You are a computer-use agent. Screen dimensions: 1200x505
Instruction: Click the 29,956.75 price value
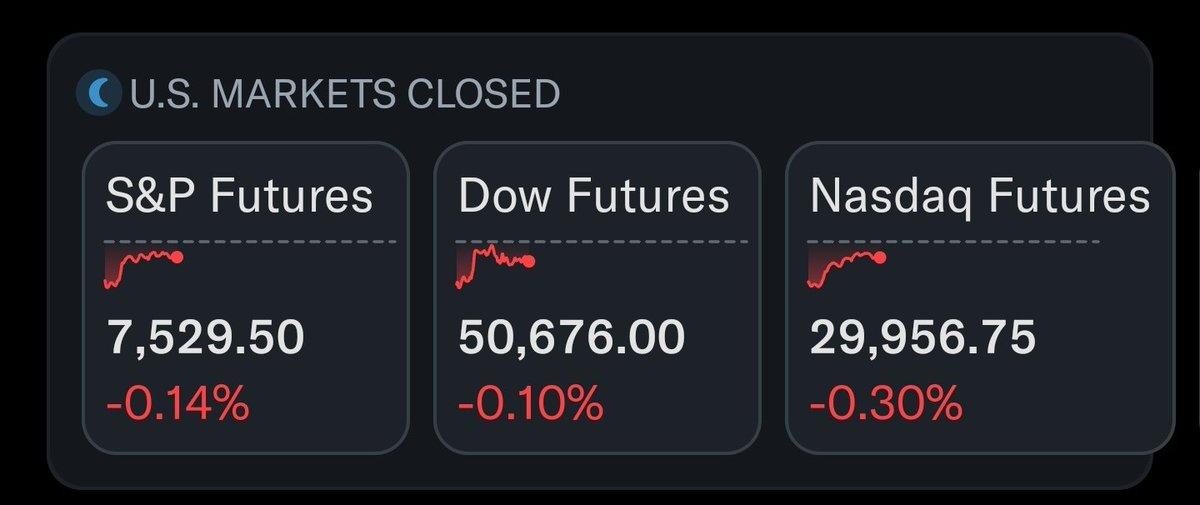click(922, 339)
